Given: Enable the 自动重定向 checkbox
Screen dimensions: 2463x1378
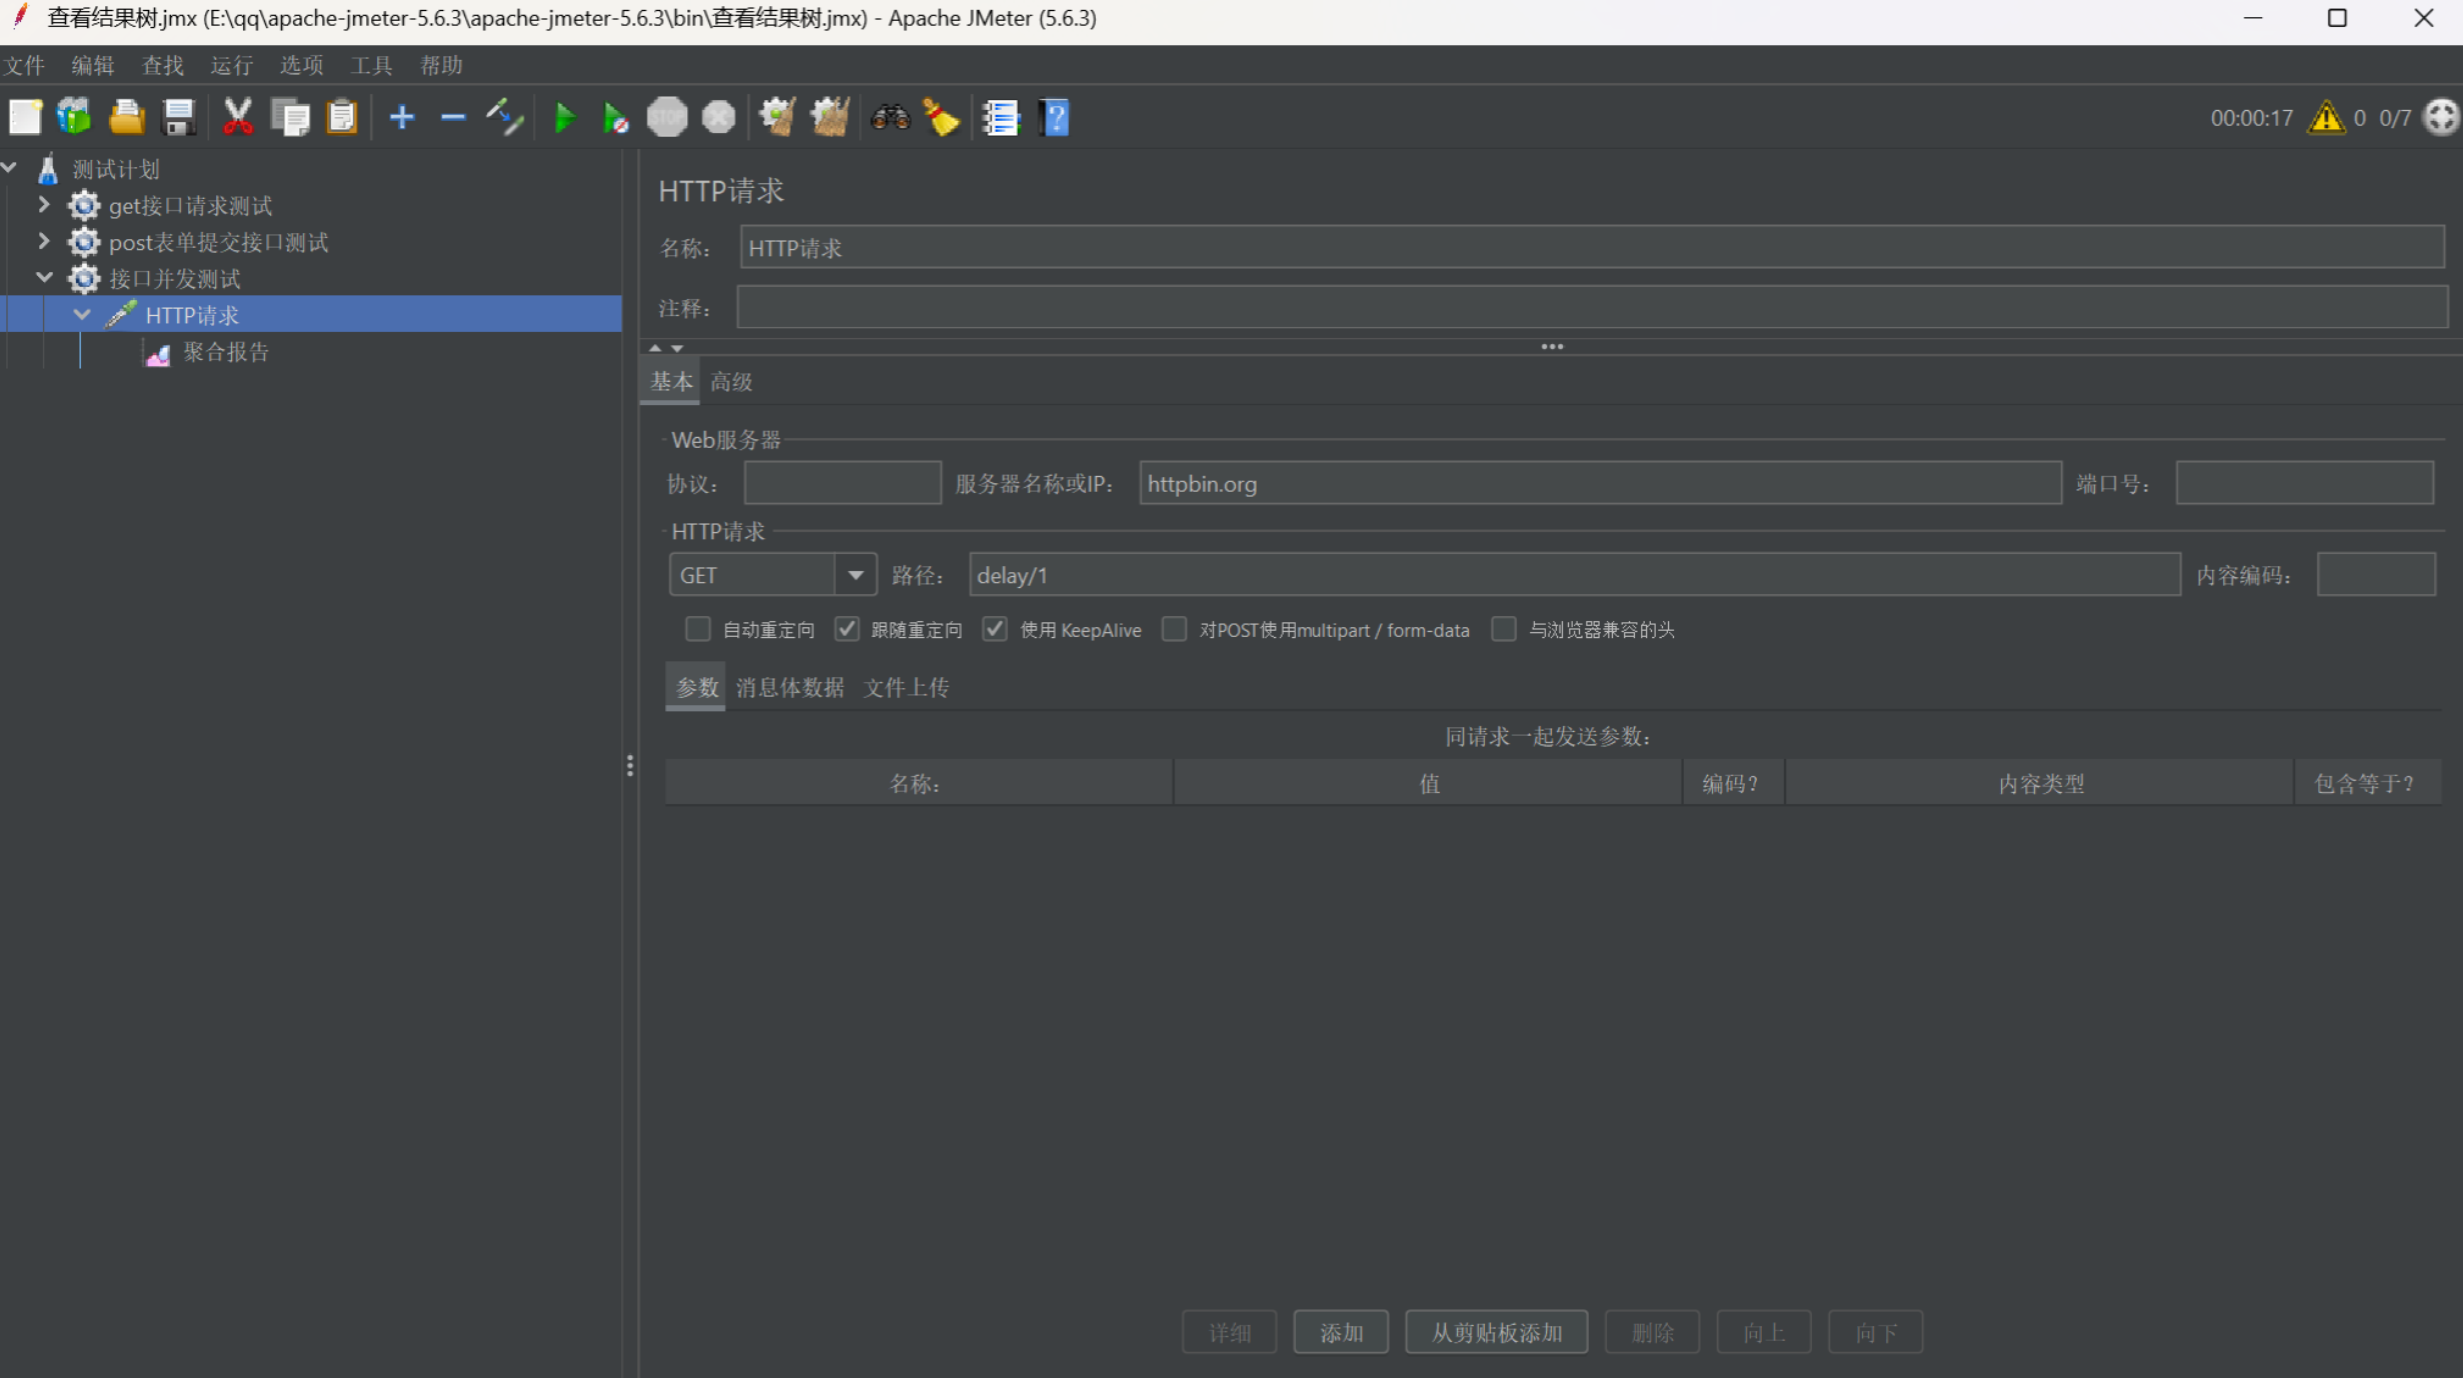Looking at the screenshot, I should pos(697,629).
